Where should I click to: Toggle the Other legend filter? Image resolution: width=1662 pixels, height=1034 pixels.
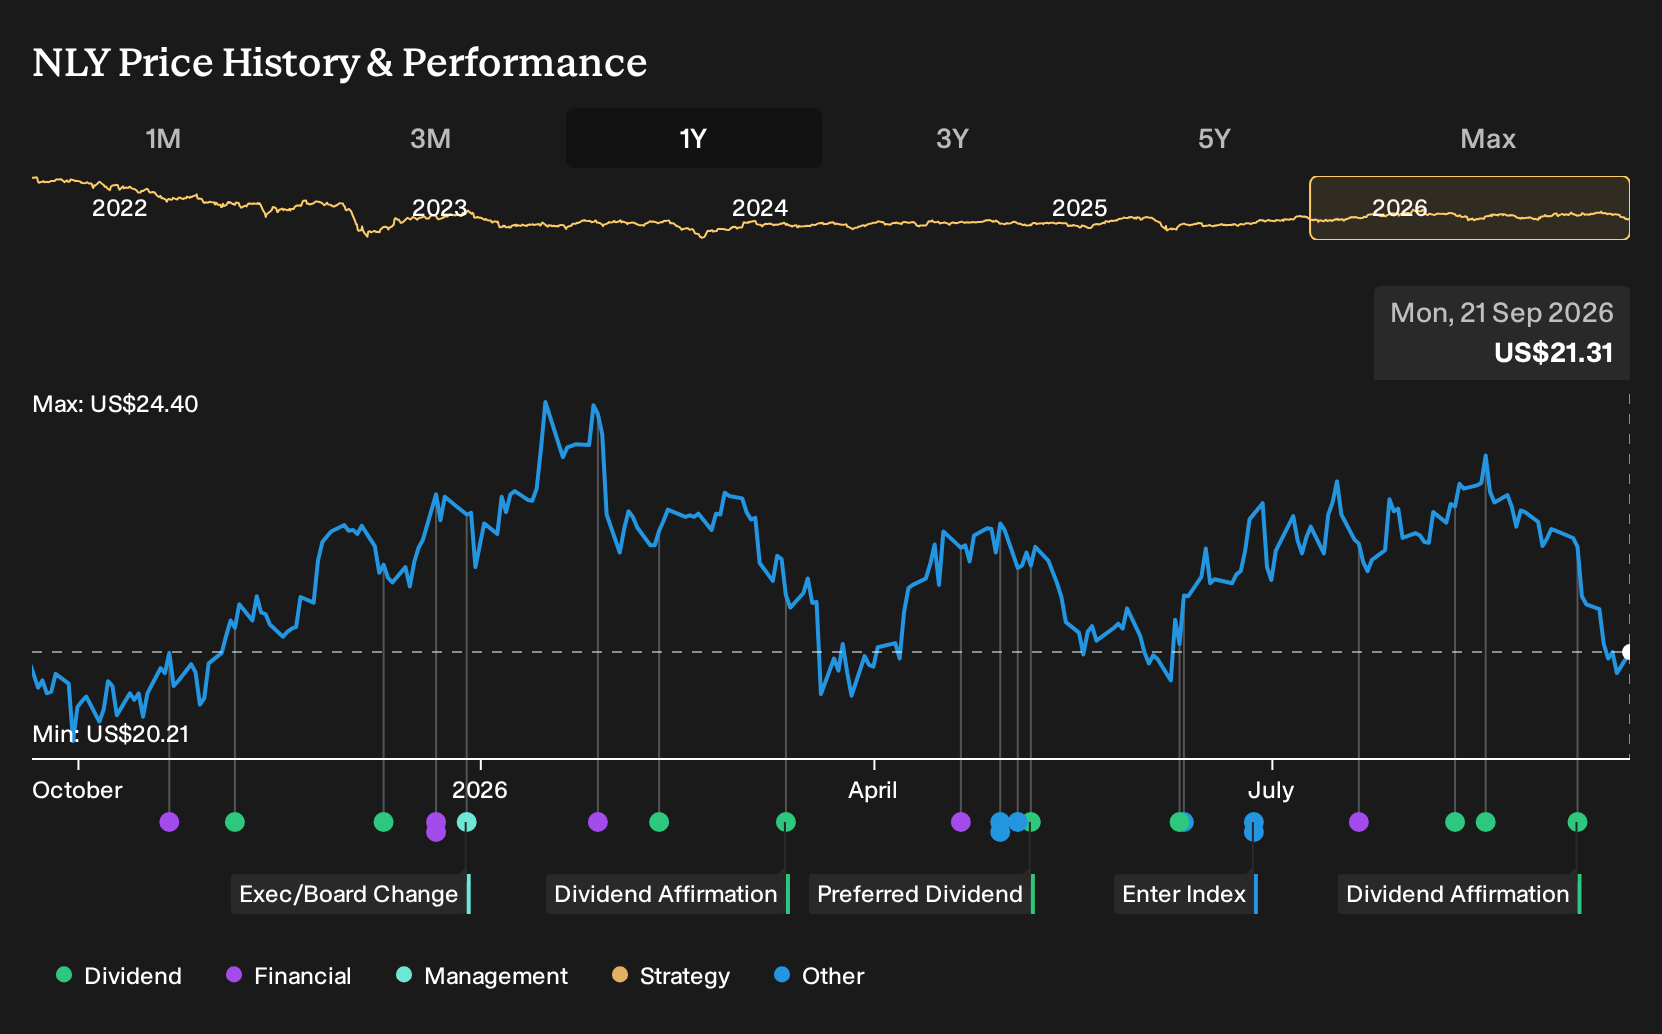coord(819,976)
